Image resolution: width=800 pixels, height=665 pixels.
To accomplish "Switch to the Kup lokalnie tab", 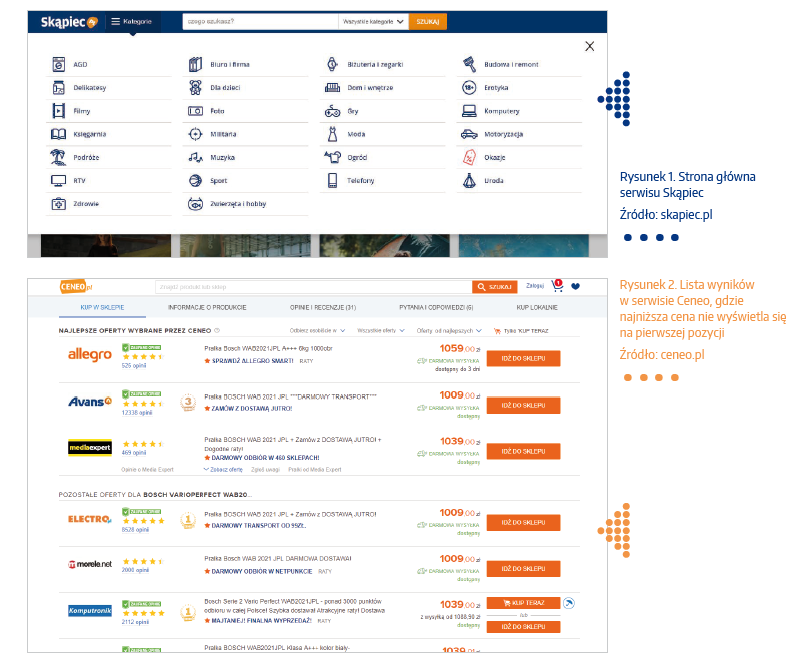I will click(x=537, y=308).
